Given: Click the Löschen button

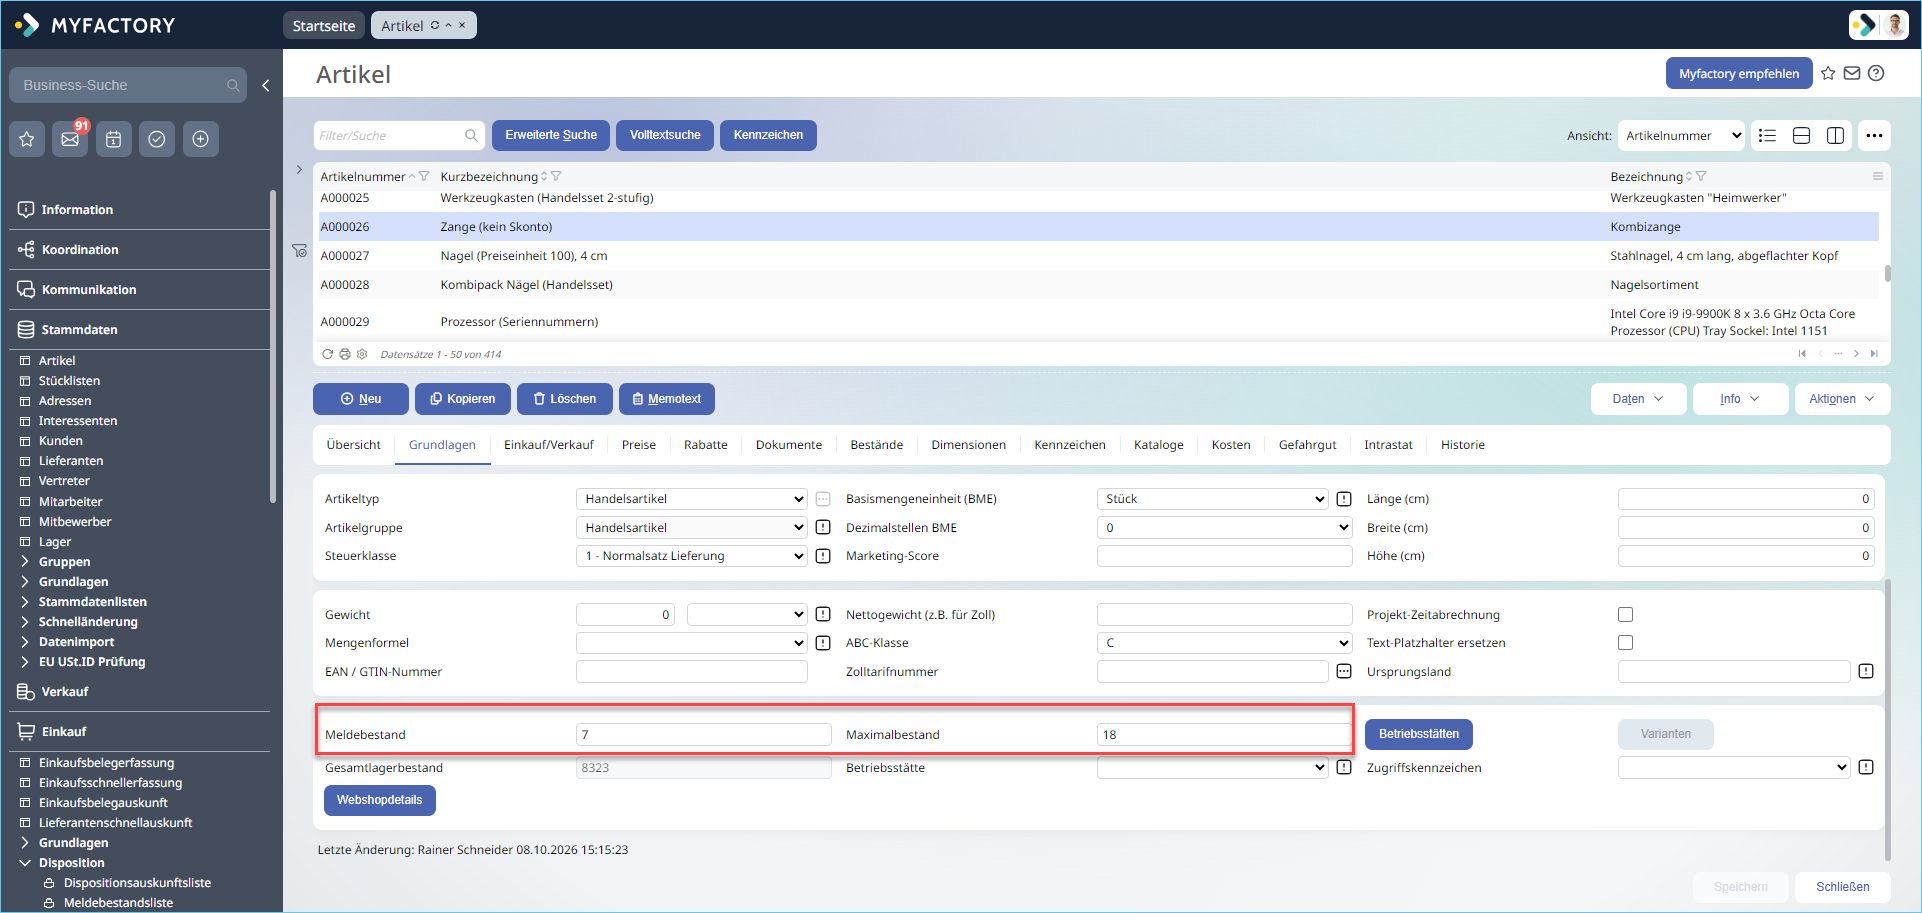Looking at the screenshot, I should click(x=564, y=399).
